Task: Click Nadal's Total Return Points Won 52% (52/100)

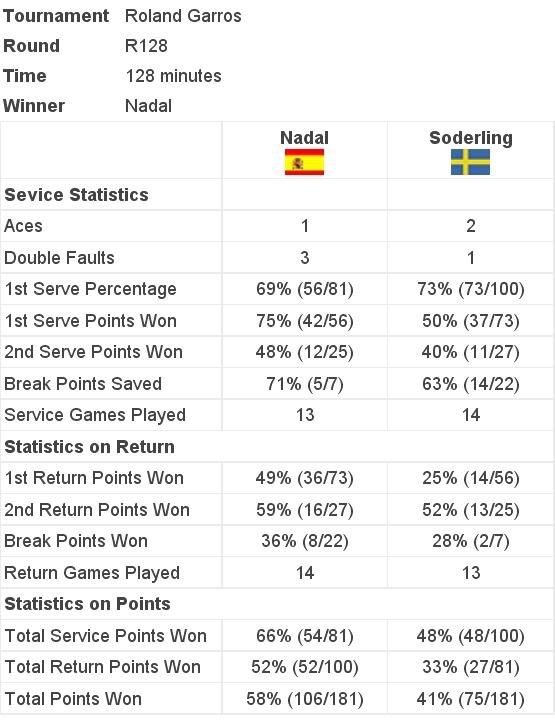Action: [x=304, y=667]
